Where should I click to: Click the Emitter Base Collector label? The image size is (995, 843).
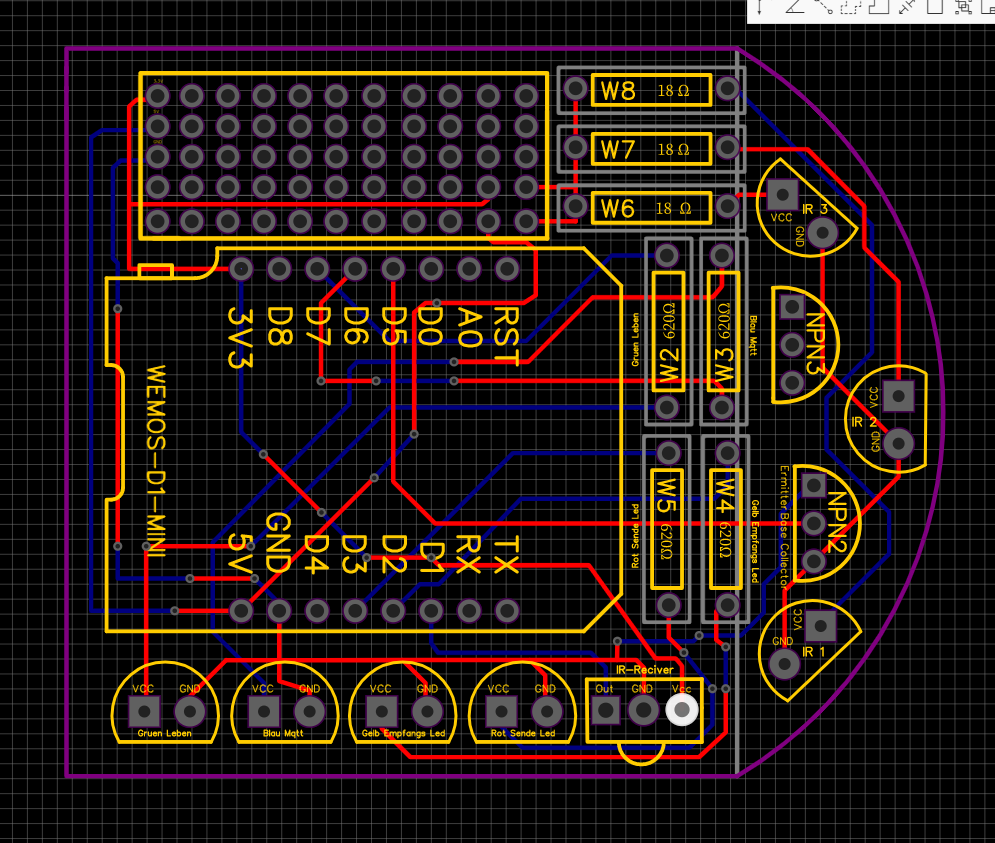pyautogui.click(x=784, y=526)
